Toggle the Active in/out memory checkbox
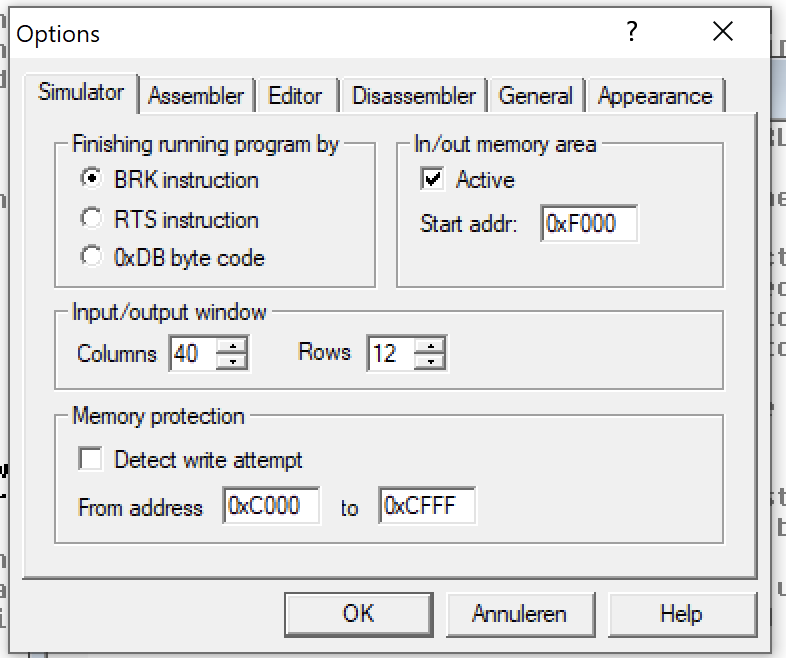 coord(433,180)
